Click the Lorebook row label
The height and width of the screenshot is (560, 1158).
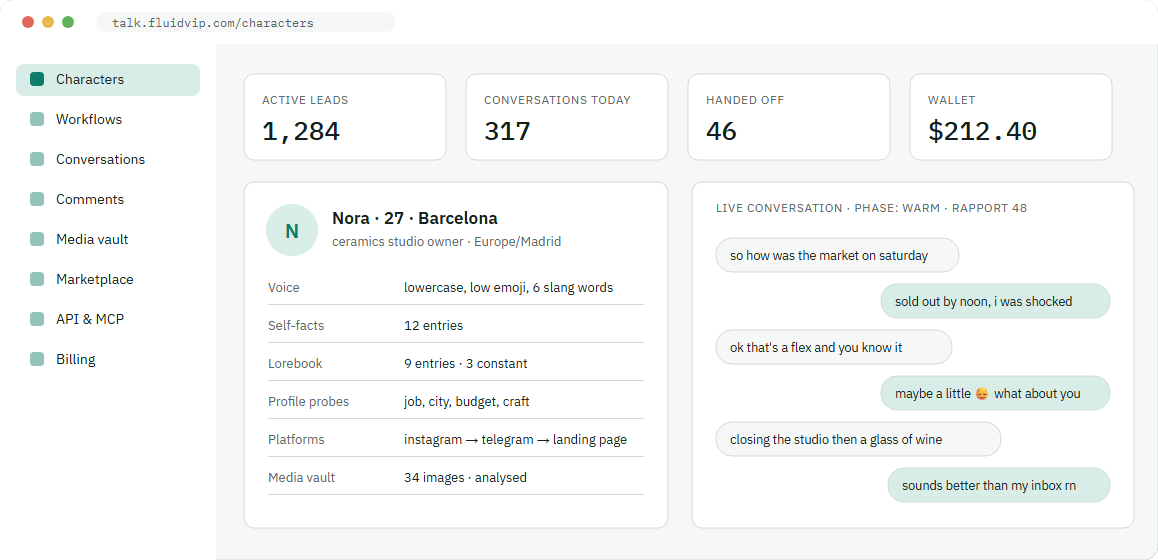295,363
